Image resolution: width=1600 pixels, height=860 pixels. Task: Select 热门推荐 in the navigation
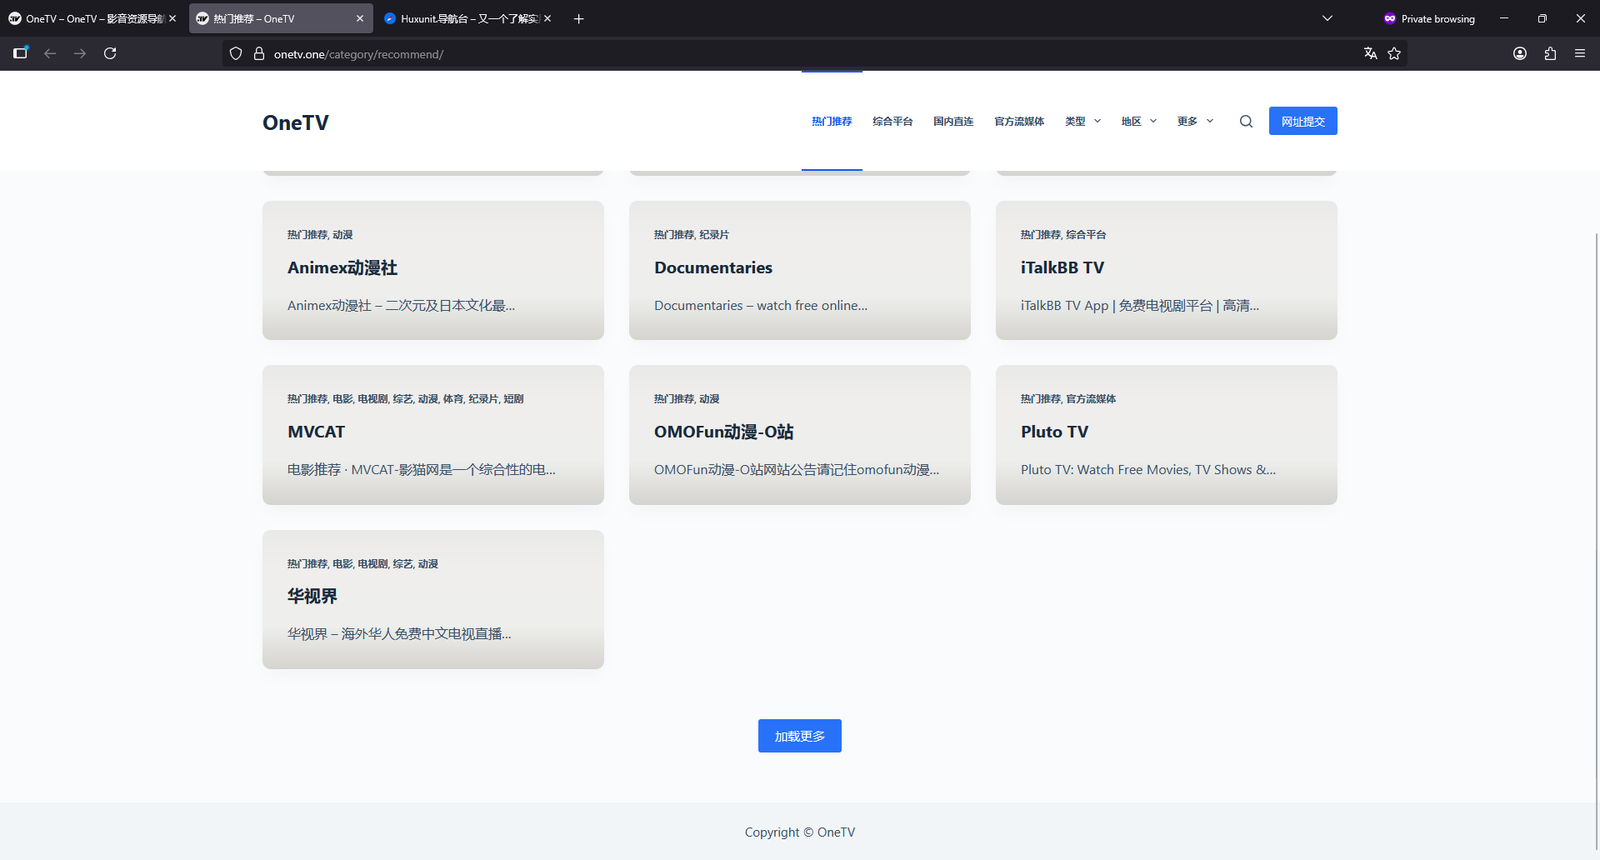832,121
